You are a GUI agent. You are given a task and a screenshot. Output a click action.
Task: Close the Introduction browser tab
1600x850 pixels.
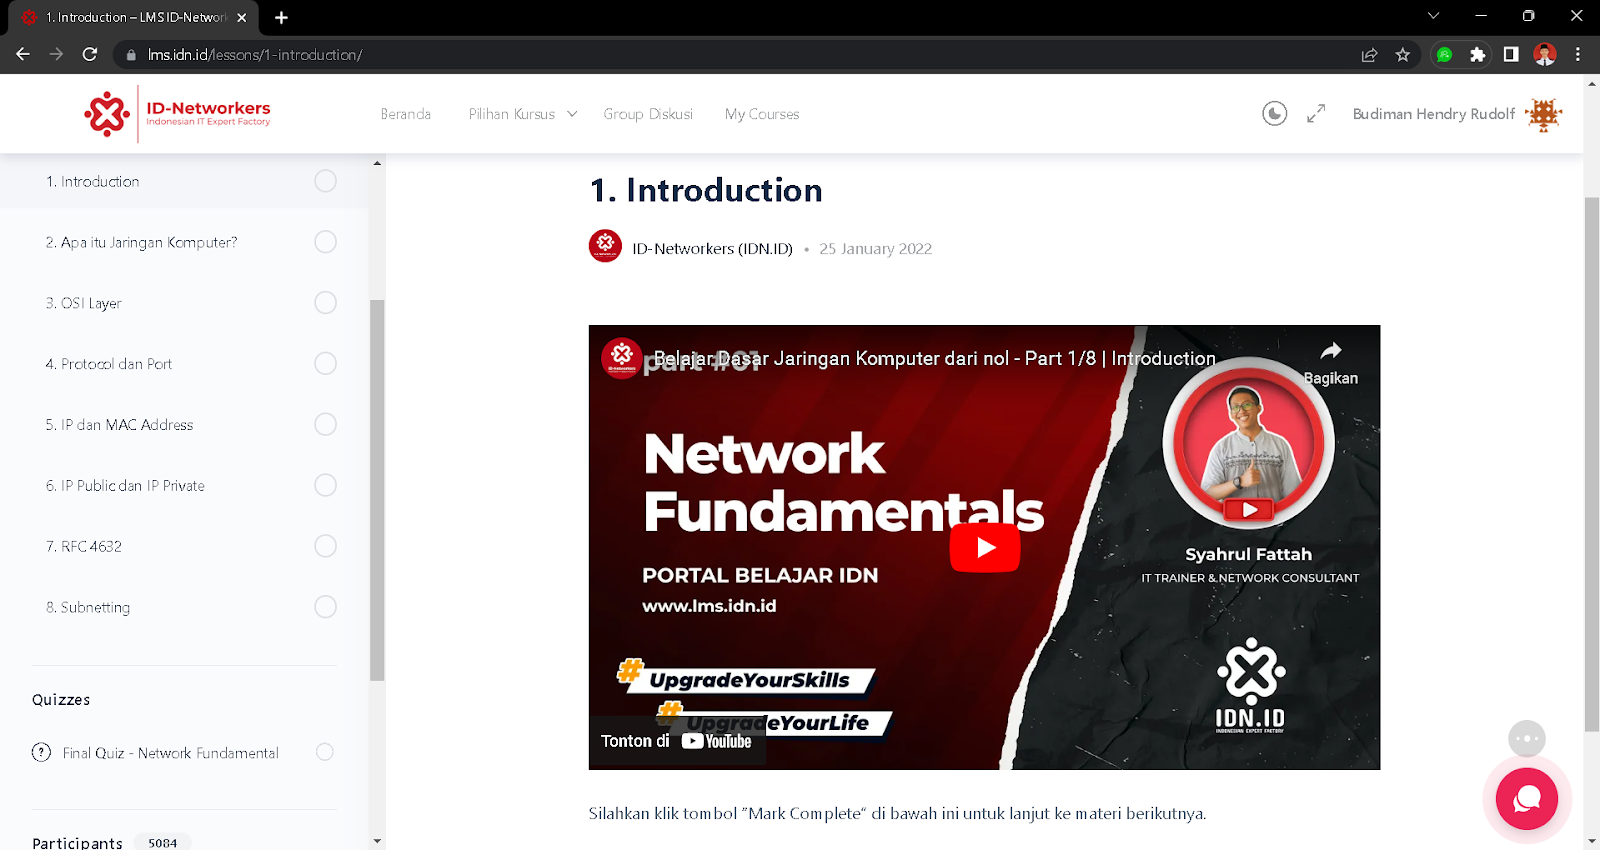click(x=241, y=17)
